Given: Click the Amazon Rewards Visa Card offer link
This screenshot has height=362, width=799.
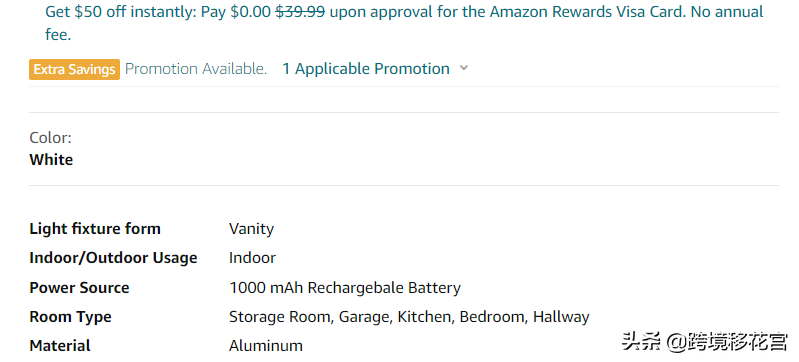Looking at the screenshot, I should (404, 23).
